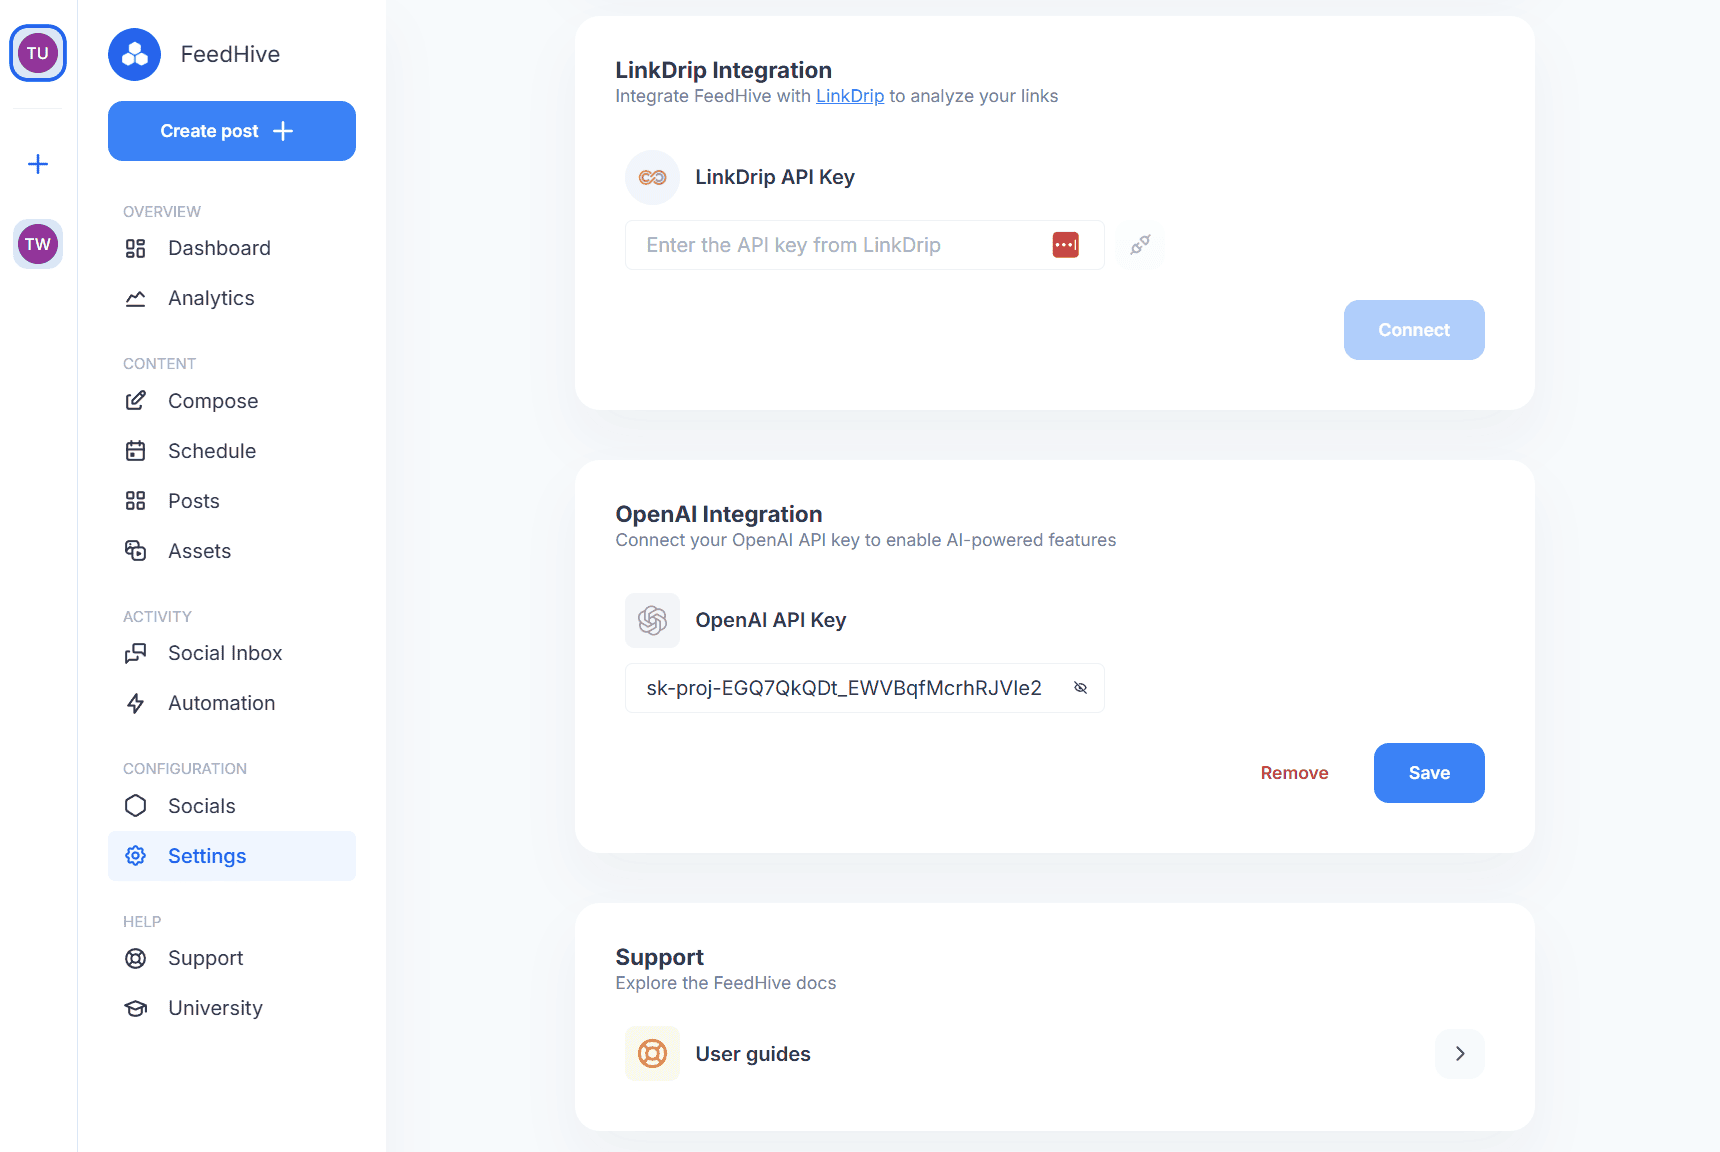Navigate to Posts
Image resolution: width=1720 pixels, height=1152 pixels.
(232, 501)
